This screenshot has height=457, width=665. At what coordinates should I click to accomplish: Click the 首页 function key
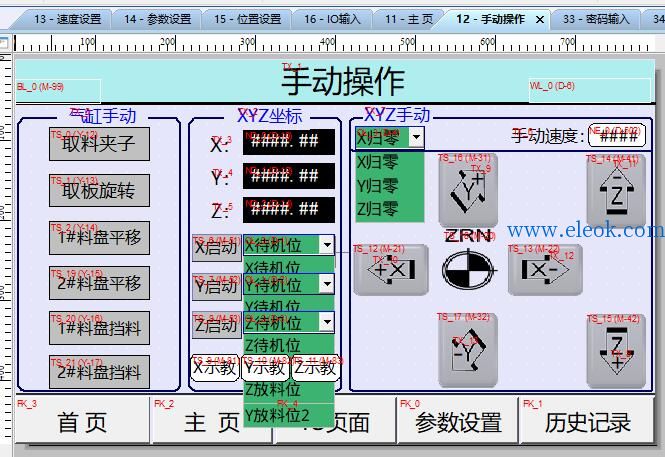(x=83, y=421)
